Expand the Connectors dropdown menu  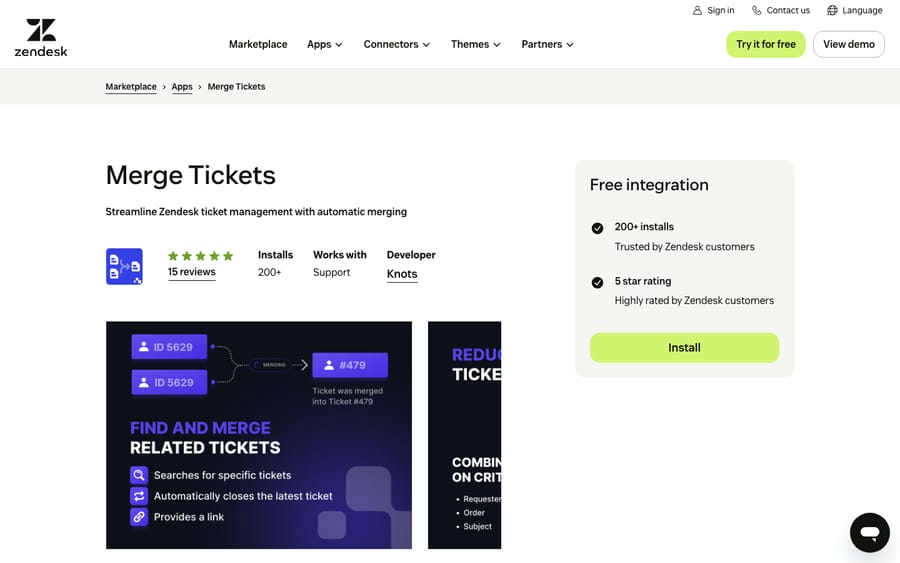pyautogui.click(x=397, y=44)
